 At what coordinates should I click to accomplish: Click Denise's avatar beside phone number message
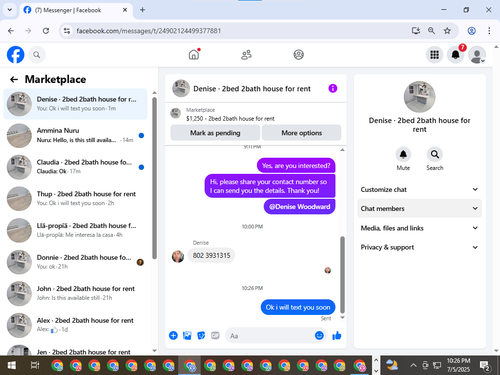point(178,256)
